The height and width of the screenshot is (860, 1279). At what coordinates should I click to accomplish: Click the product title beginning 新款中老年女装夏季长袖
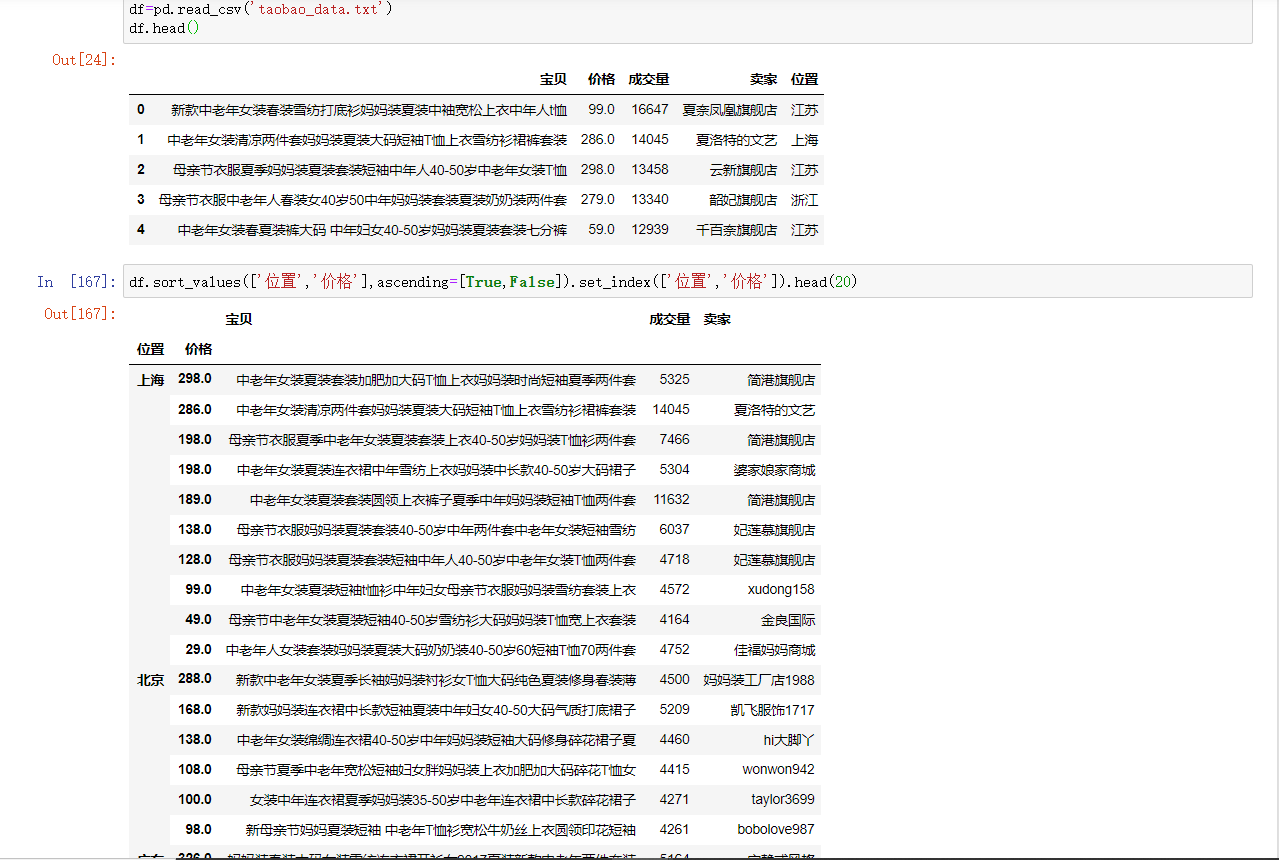[x=436, y=680]
